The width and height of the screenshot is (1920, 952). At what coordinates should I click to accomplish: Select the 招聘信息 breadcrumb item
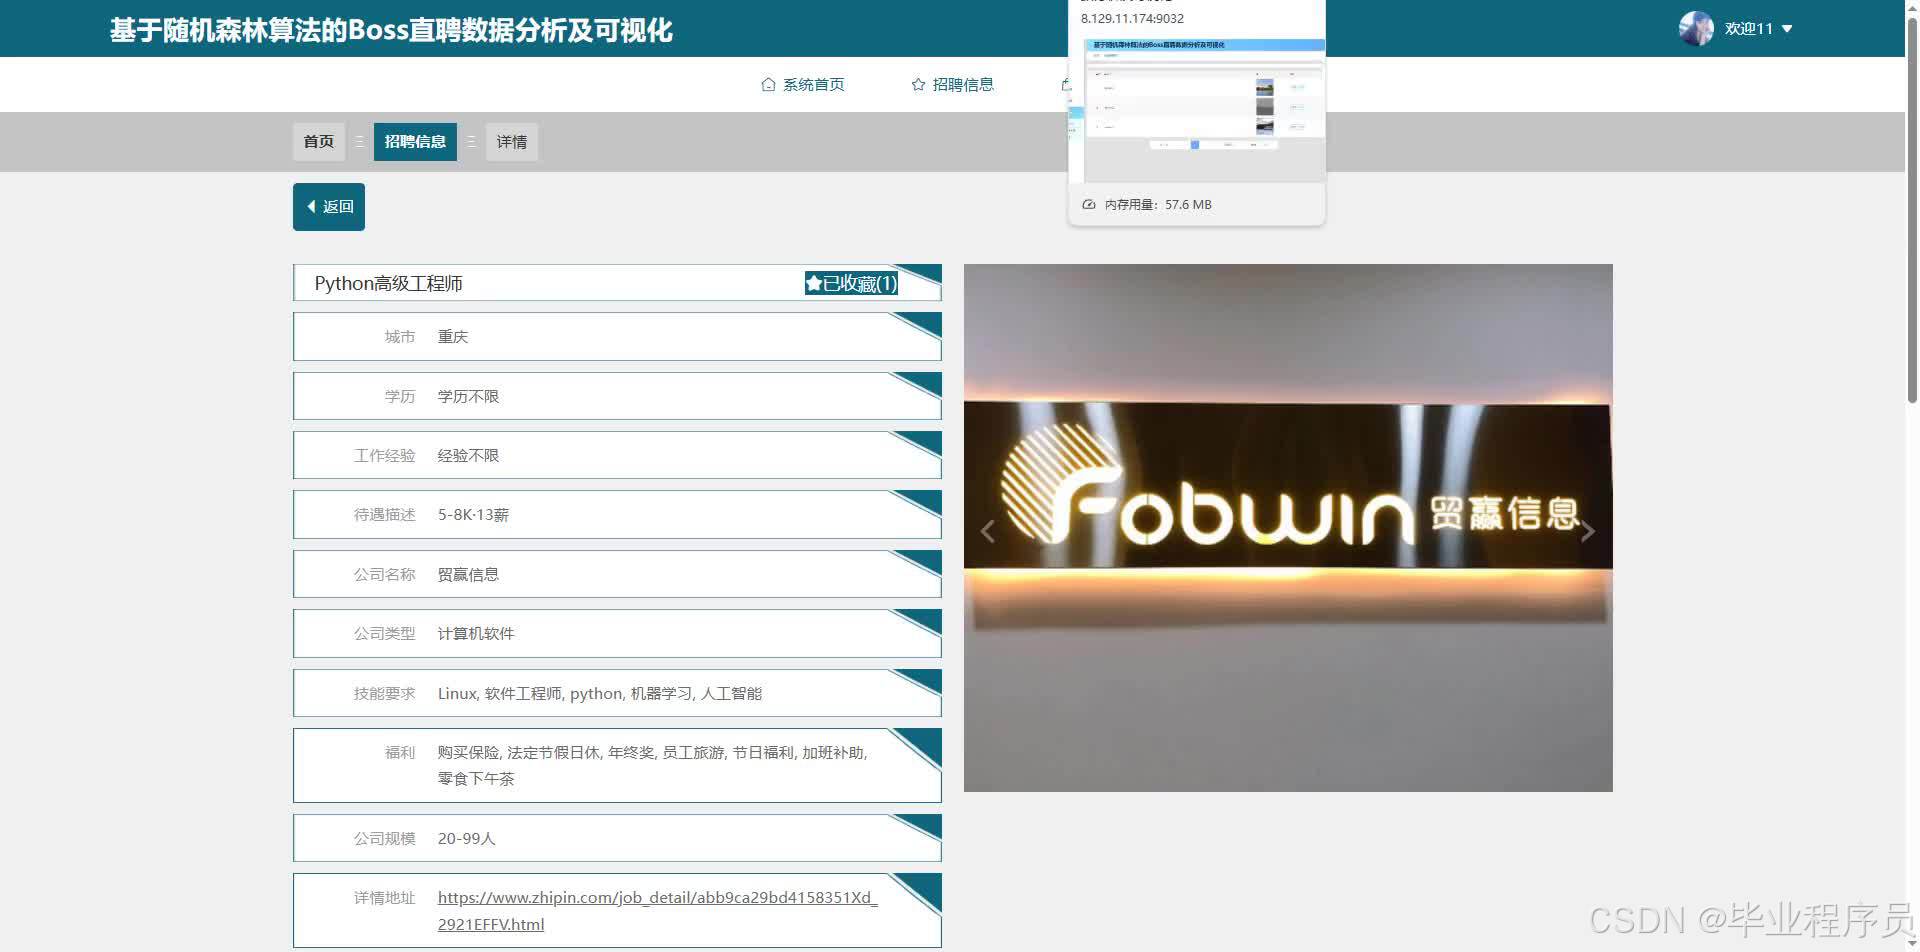click(x=415, y=142)
